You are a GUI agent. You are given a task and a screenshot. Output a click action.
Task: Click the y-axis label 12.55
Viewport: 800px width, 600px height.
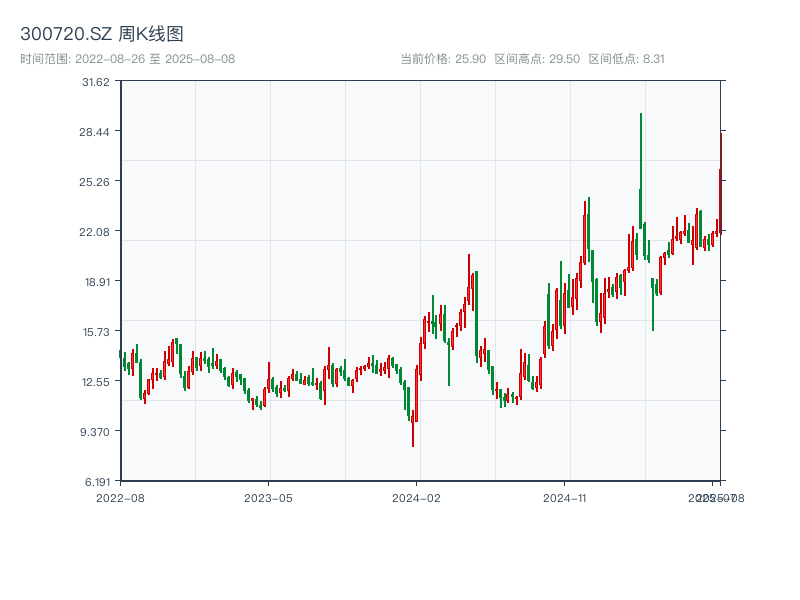click(96, 382)
